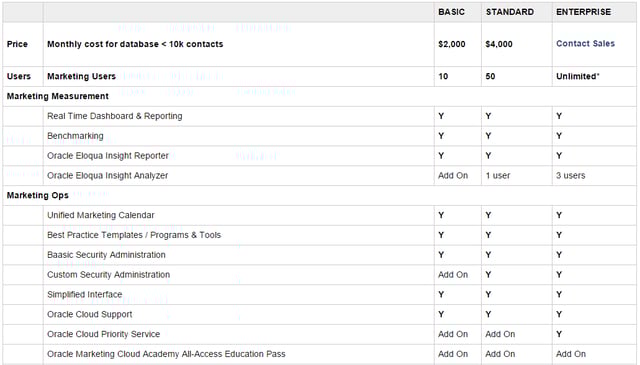
Task: Click the 10 users Basic value
Action: click(443, 76)
